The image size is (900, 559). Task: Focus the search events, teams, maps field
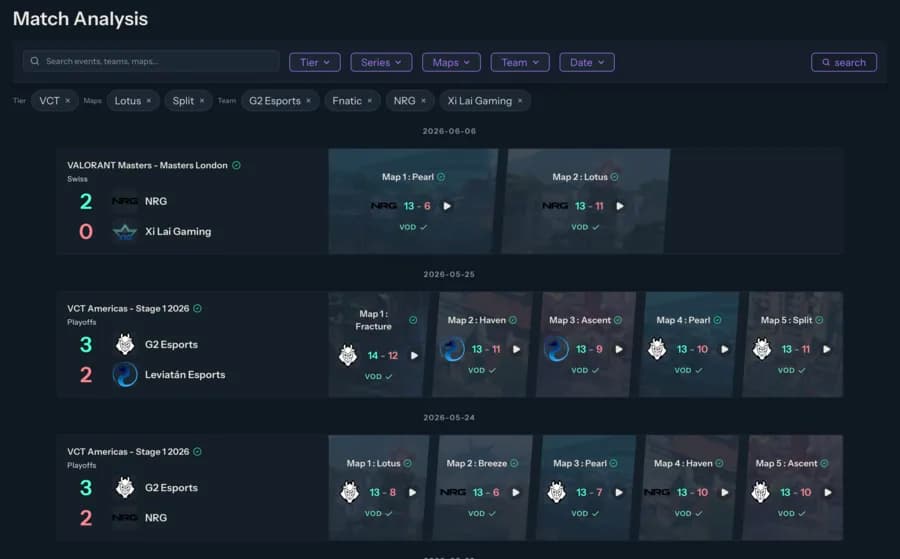[151, 61]
